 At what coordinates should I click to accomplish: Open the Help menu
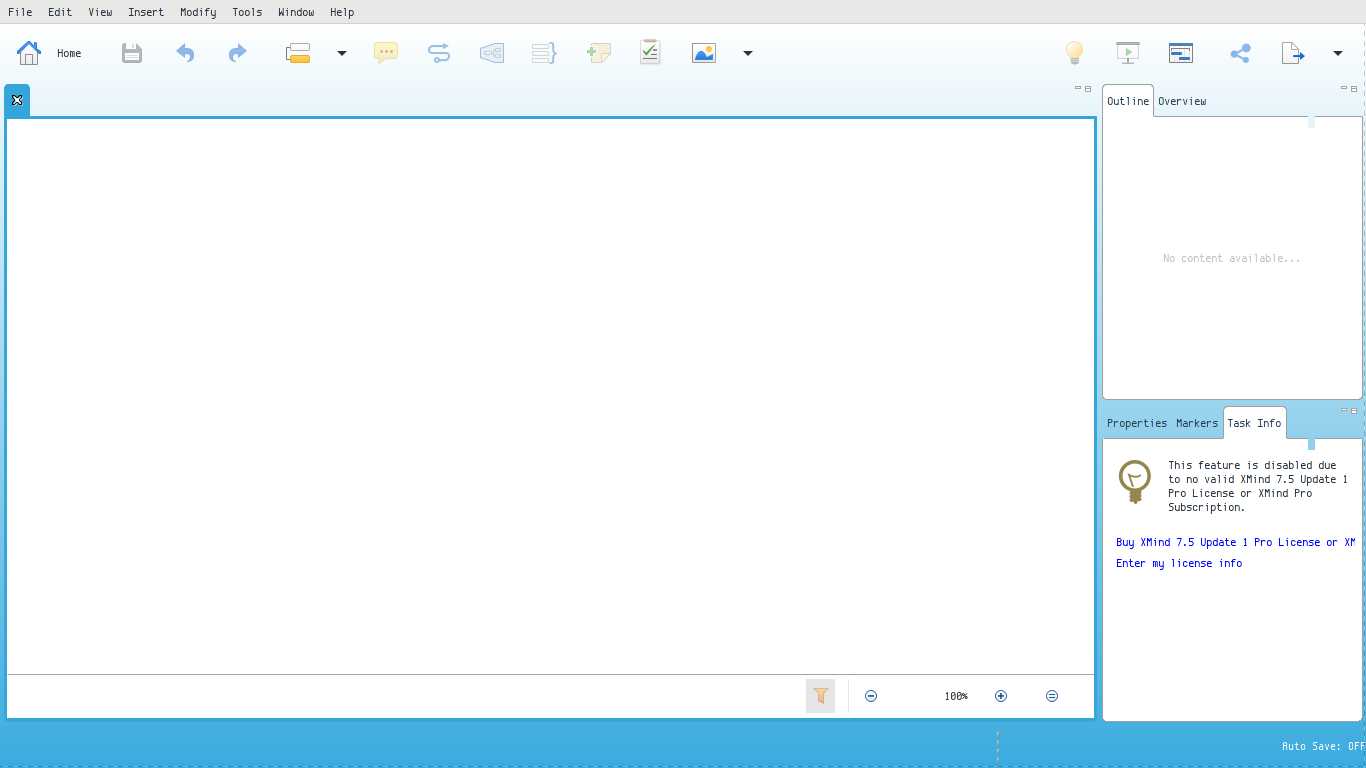coord(342,12)
